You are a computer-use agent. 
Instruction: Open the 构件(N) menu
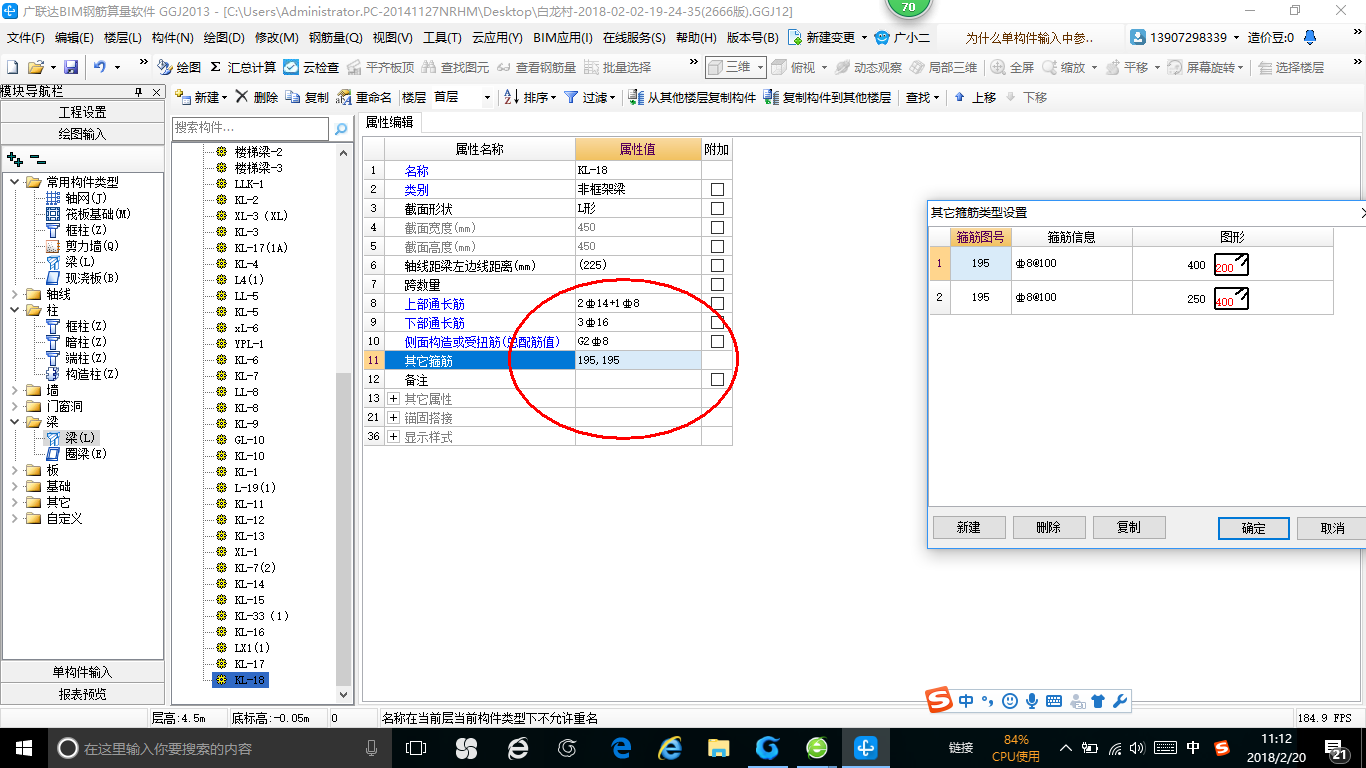coord(173,38)
